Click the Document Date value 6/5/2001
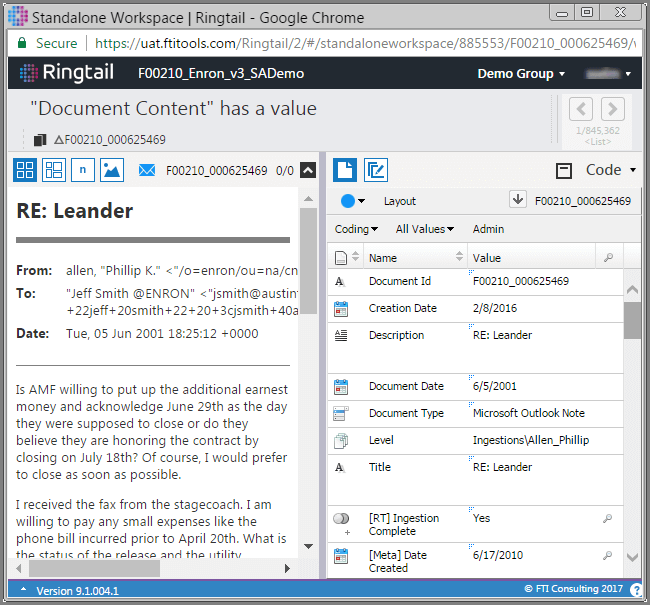Image resolution: width=650 pixels, height=605 pixels. pyautogui.click(x=495, y=386)
